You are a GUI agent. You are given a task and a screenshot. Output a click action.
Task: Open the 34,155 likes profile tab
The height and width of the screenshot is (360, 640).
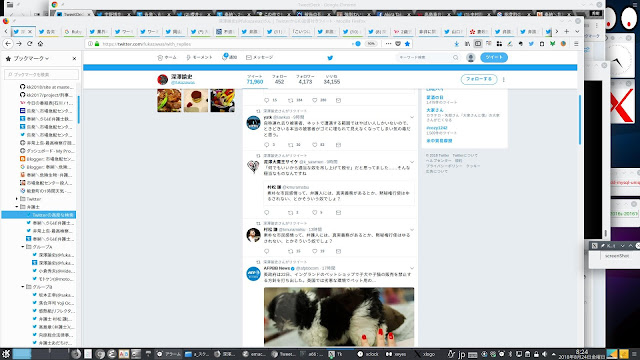coord(331,80)
